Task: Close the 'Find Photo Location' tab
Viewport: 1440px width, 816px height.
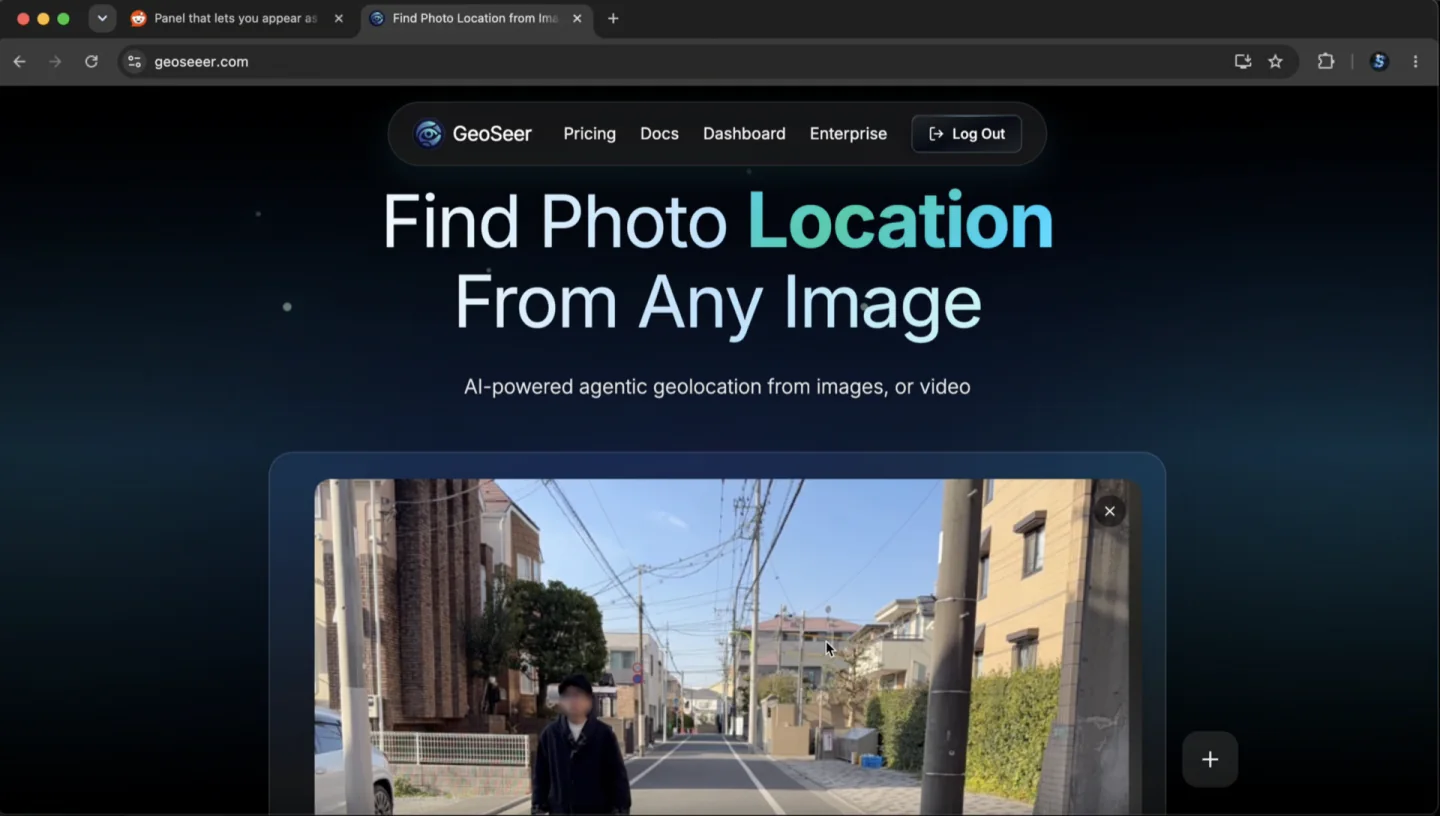Action: click(577, 18)
